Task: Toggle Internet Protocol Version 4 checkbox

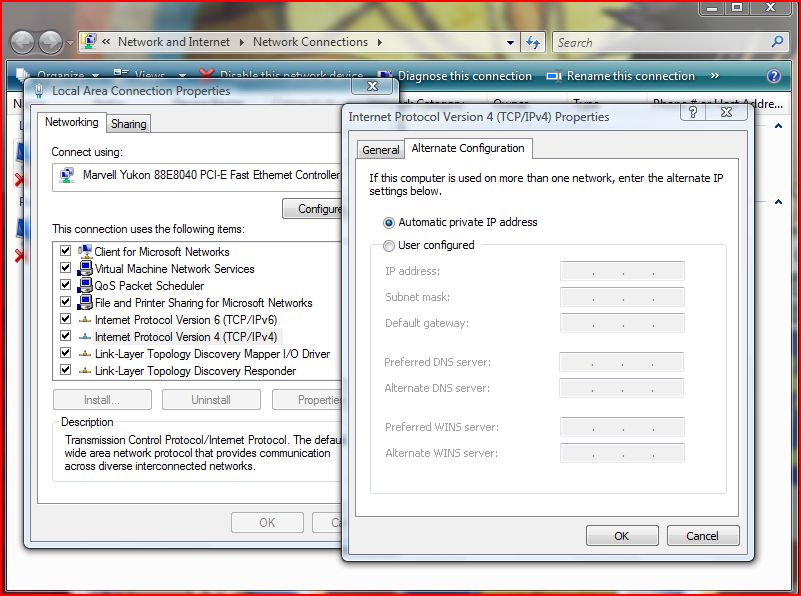Action: [x=65, y=336]
